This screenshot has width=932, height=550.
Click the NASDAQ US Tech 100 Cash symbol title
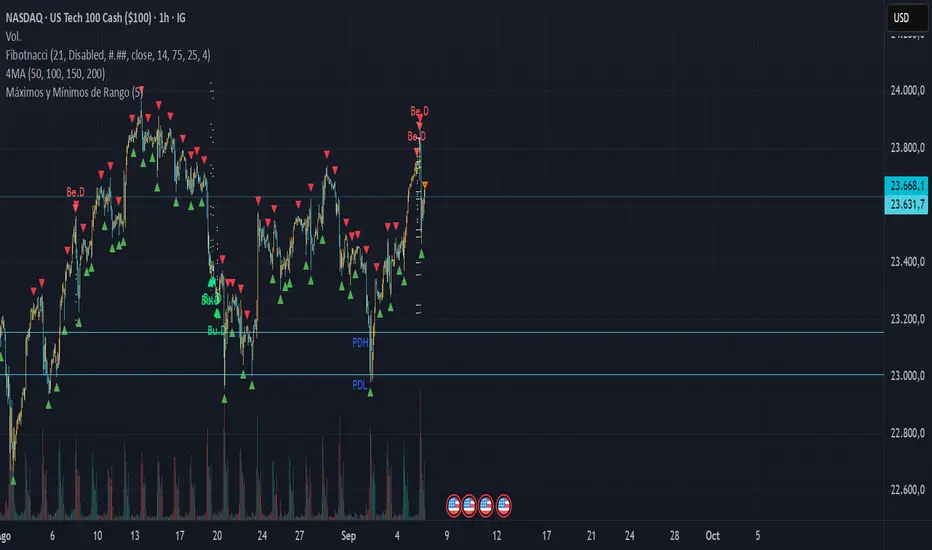[96, 18]
